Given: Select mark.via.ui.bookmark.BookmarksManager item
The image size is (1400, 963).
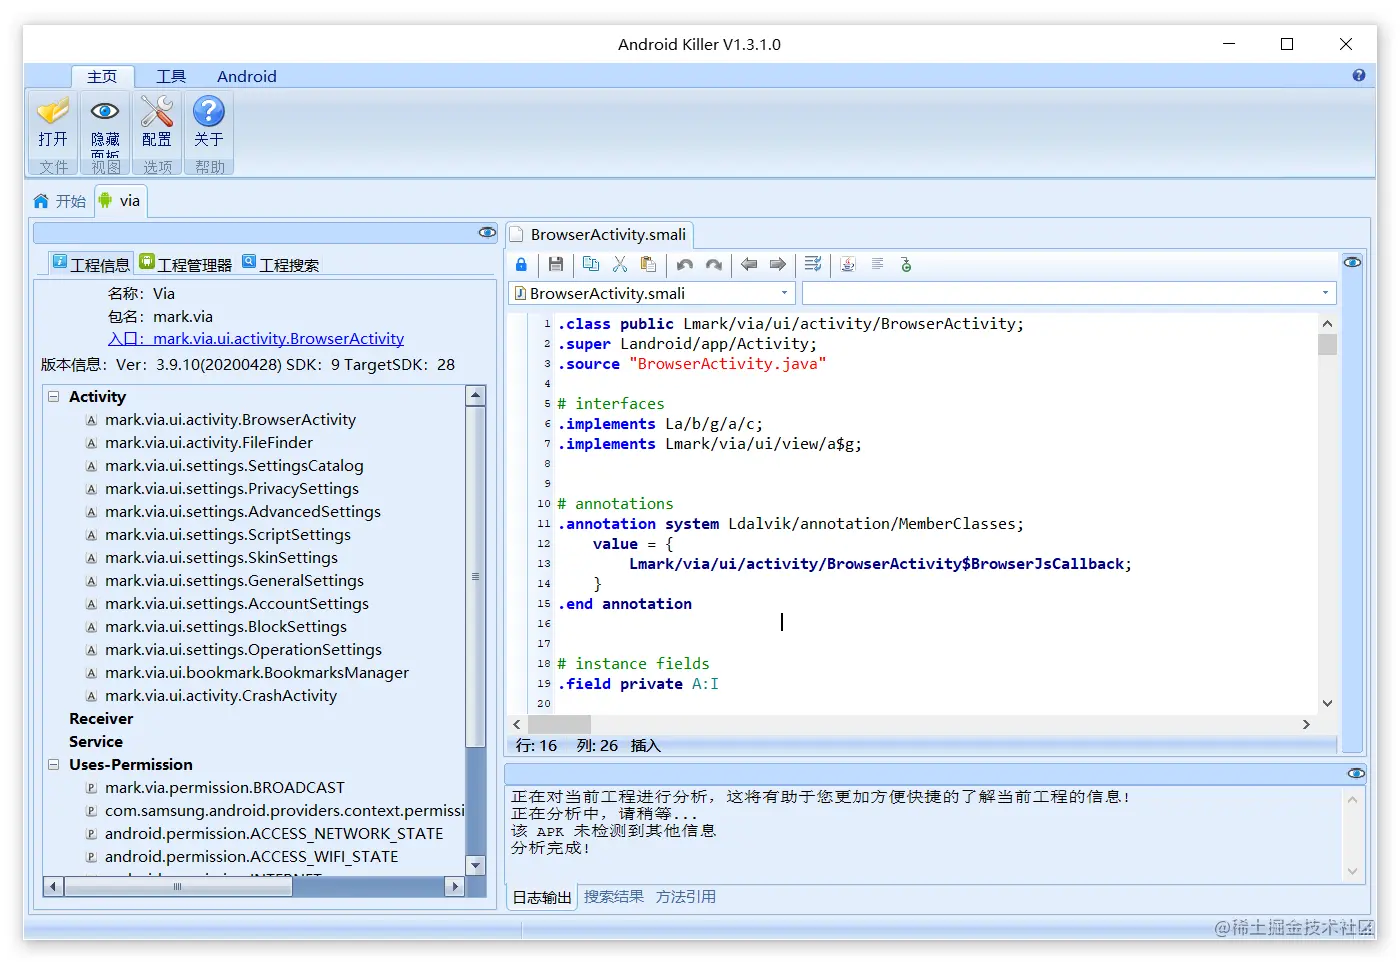Looking at the screenshot, I should coord(257,673).
